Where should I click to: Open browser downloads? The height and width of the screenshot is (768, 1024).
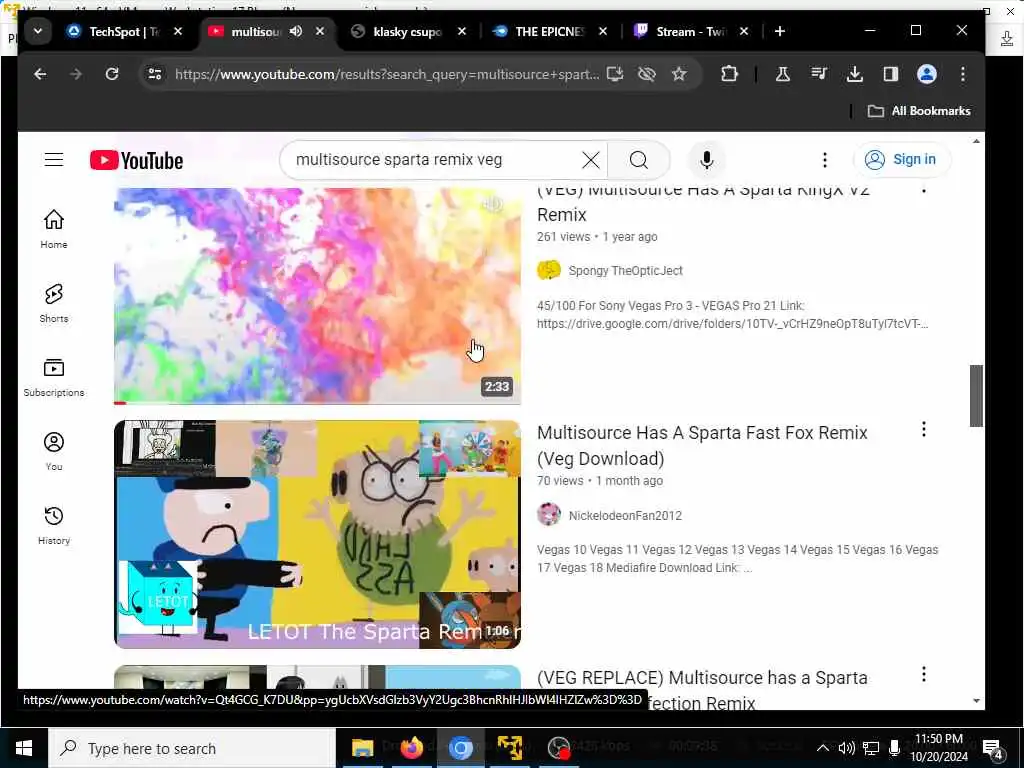(x=854, y=74)
